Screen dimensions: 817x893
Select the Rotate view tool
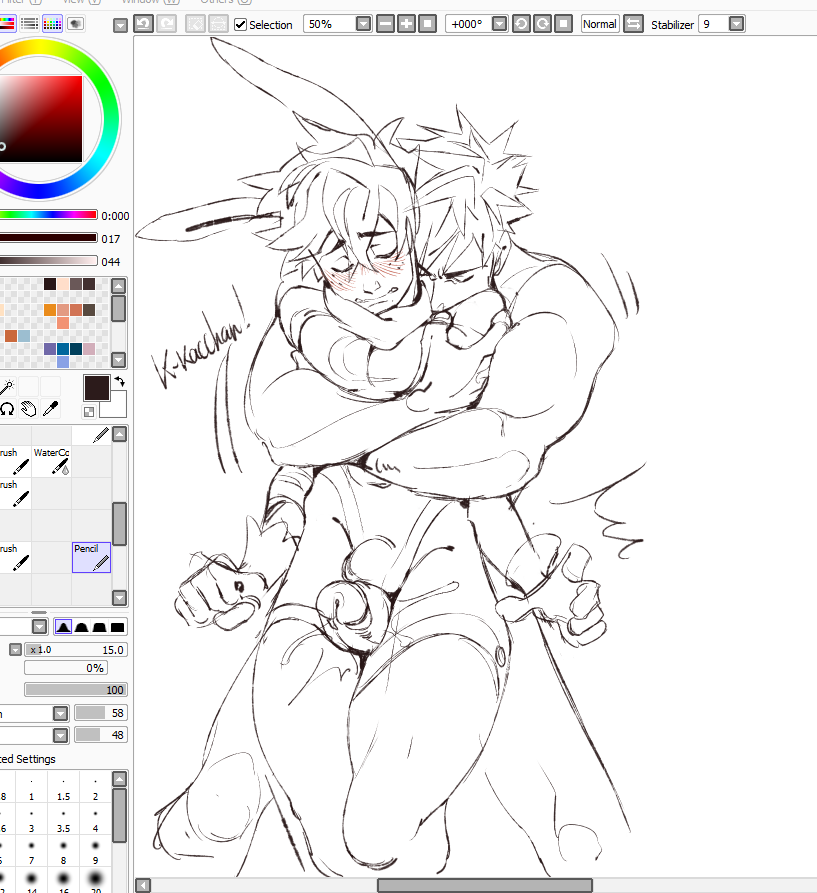coord(7,408)
